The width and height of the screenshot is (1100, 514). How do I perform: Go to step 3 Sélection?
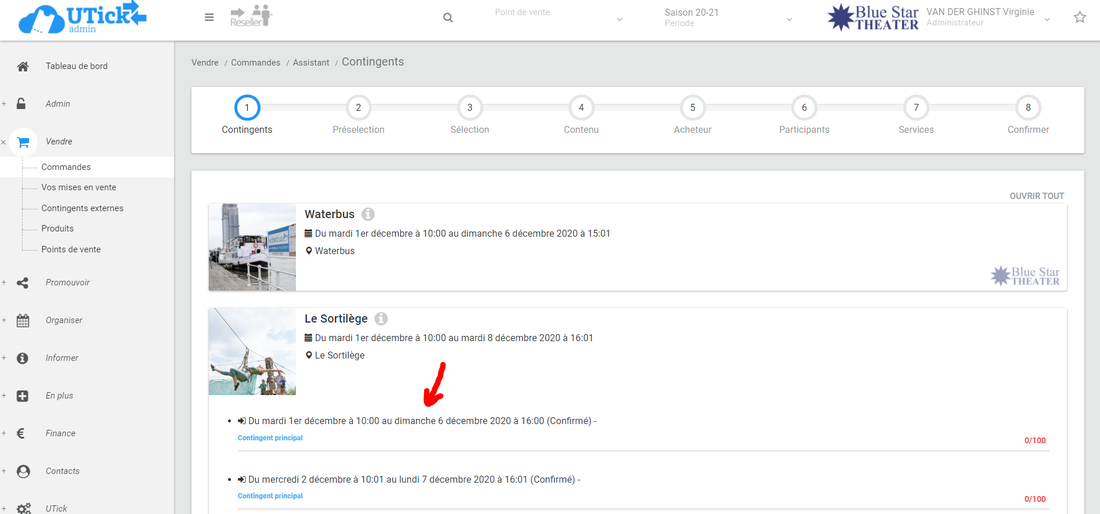pyautogui.click(x=469, y=108)
